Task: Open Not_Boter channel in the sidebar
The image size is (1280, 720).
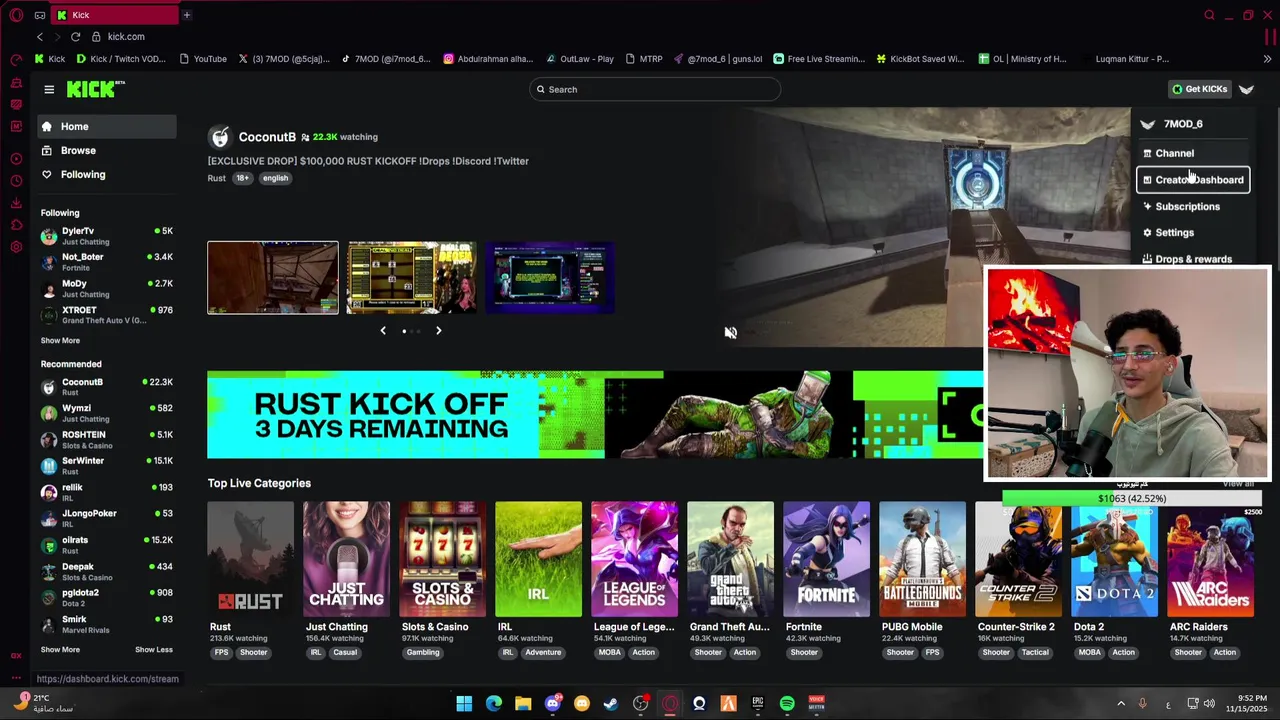Action: 107,262
